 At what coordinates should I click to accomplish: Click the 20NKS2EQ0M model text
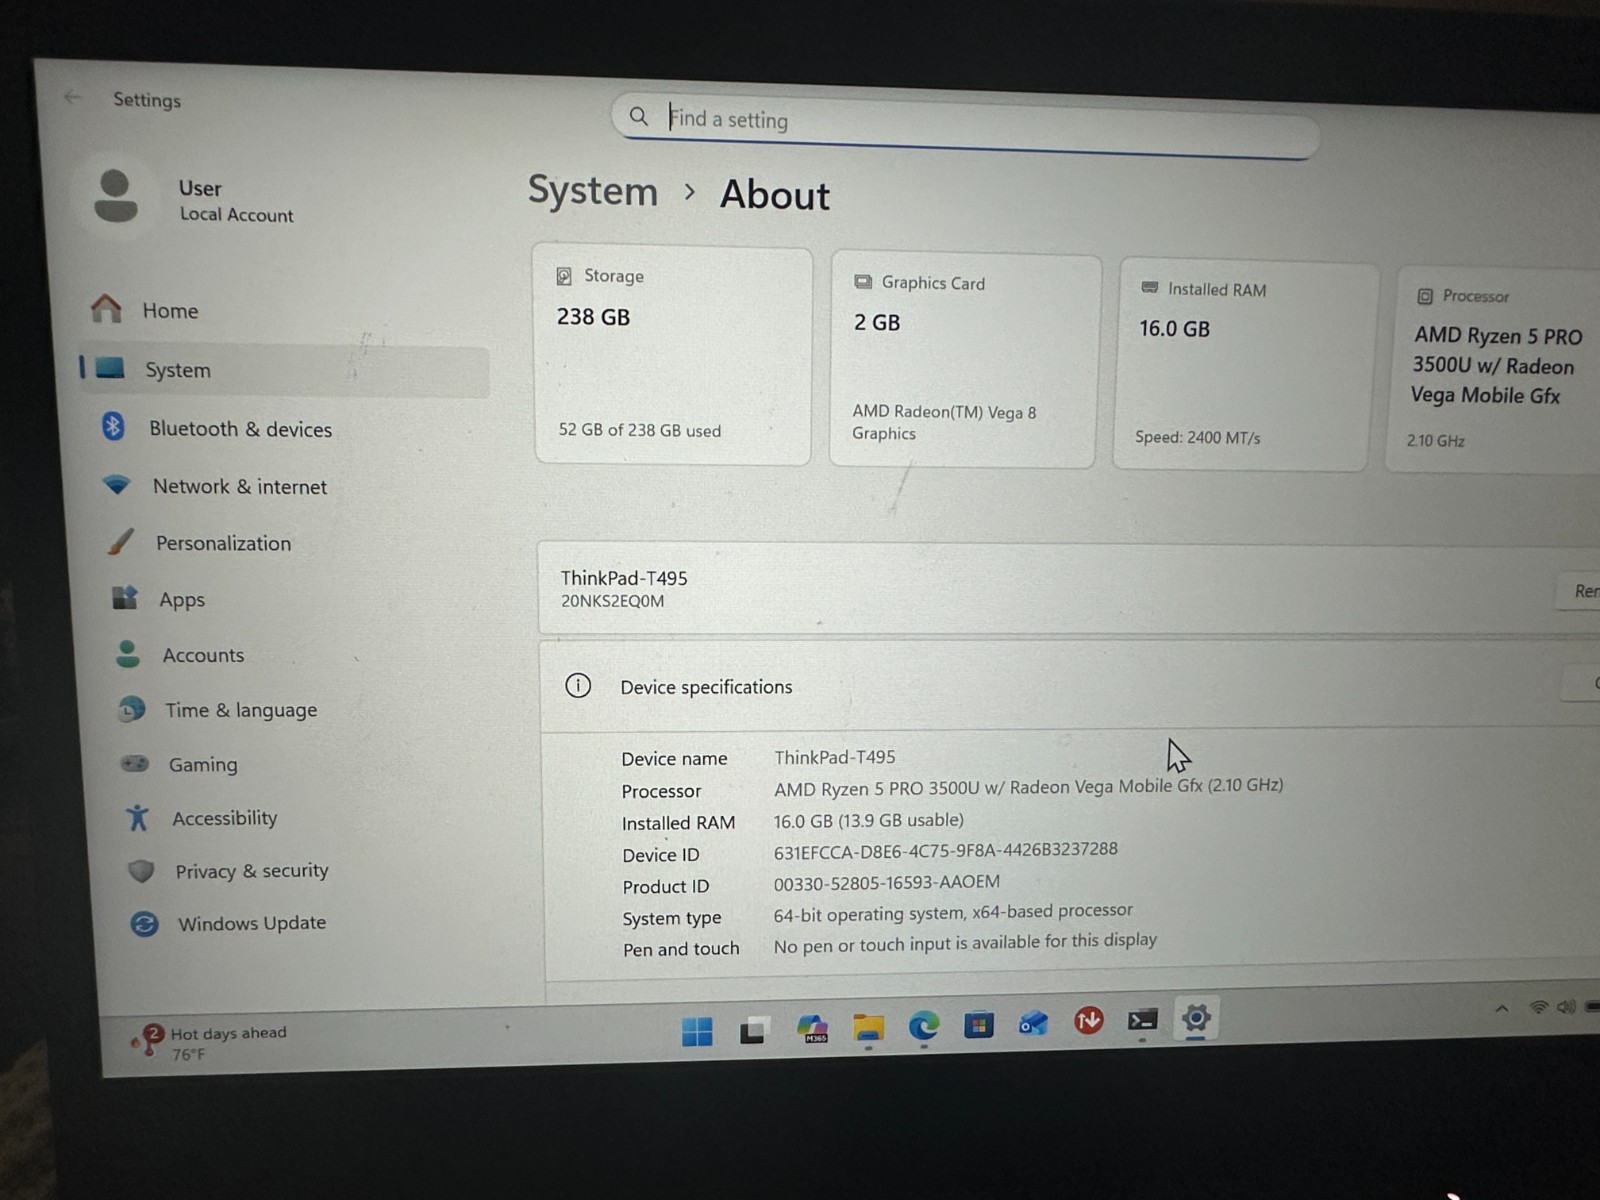point(612,601)
